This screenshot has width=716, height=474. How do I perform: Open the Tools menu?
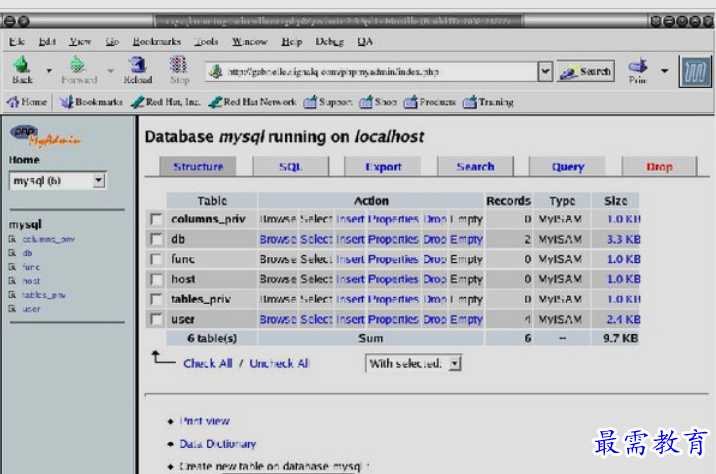tap(206, 42)
